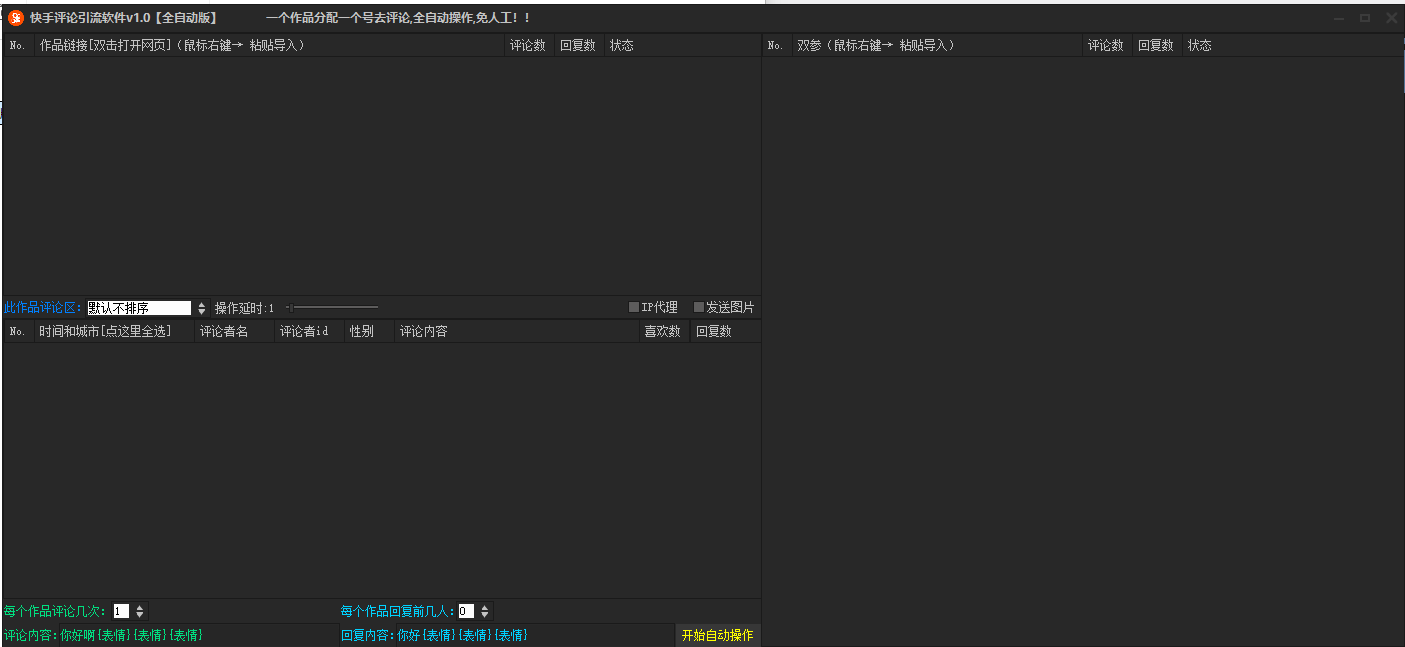Click the 评论内容 column header

[424, 331]
